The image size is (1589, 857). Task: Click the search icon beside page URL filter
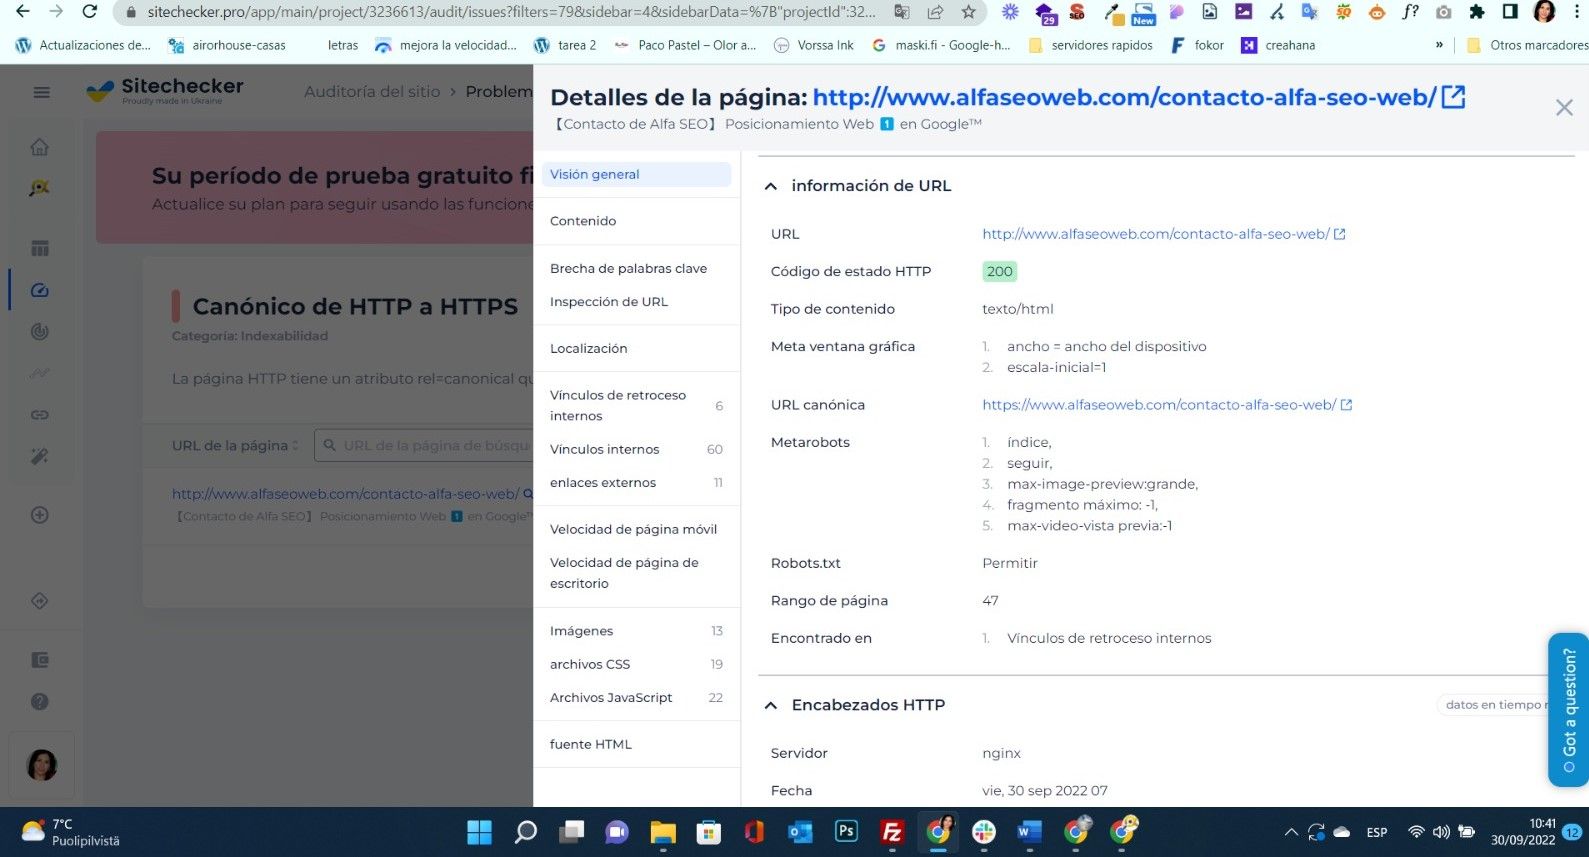[329, 445]
